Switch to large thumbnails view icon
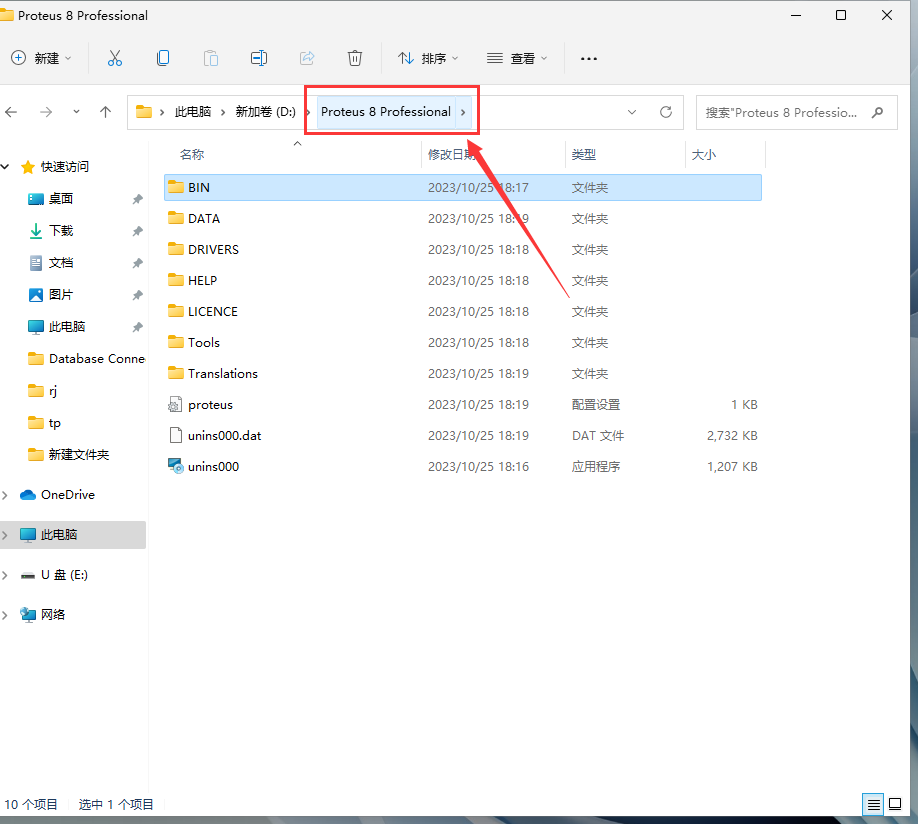Image resolution: width=918 pixels, height=824 pixels. coord(895,804)
